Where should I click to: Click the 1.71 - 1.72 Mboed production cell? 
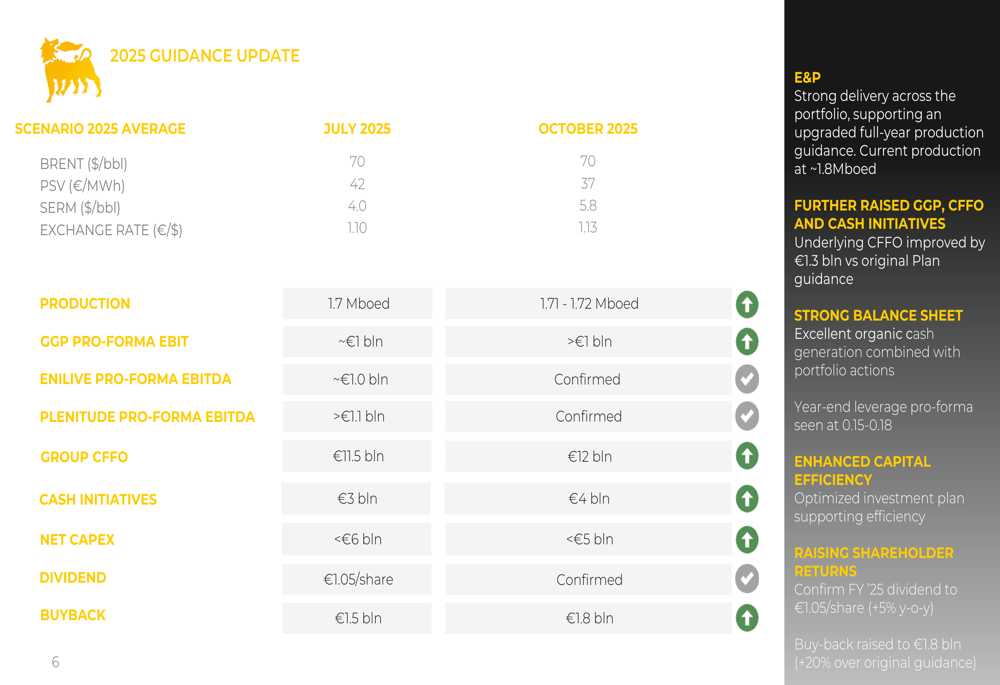[588, 304]
